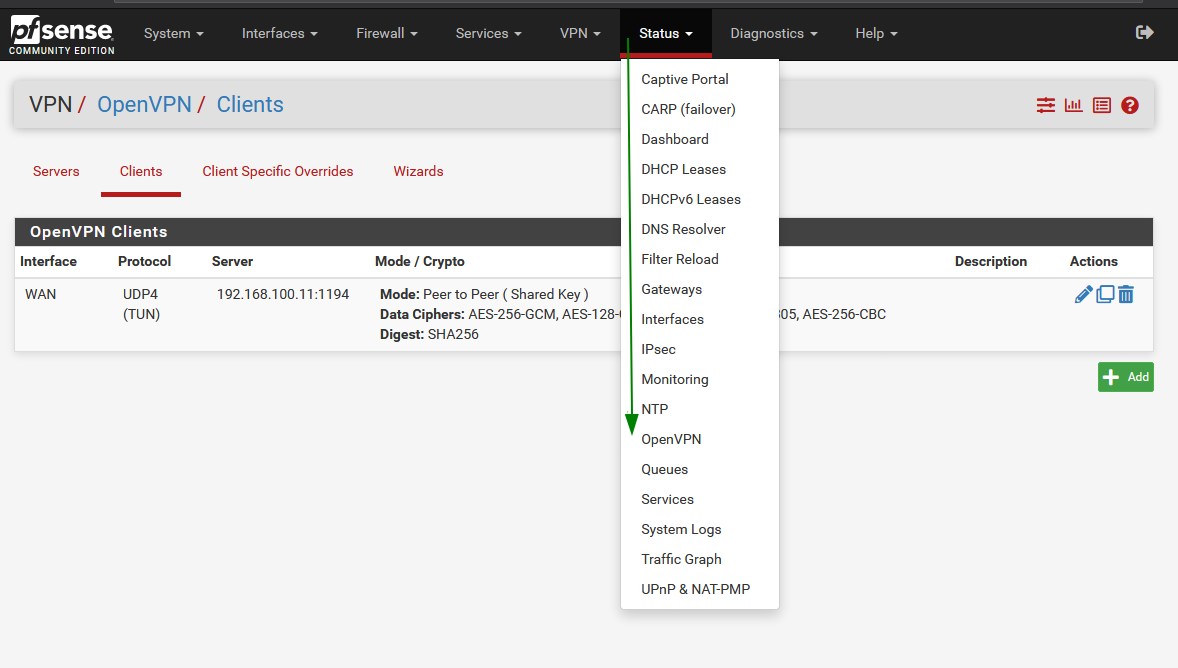Expand the Help menu
Image resolution: width=1178 pixels, height=668 pixels.
tap(876, 33)
